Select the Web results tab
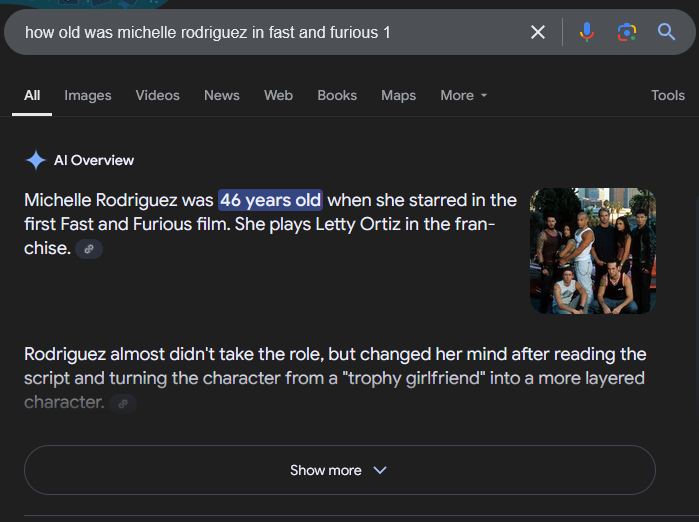Screen dimensions: 699x522 click(278, 95)
